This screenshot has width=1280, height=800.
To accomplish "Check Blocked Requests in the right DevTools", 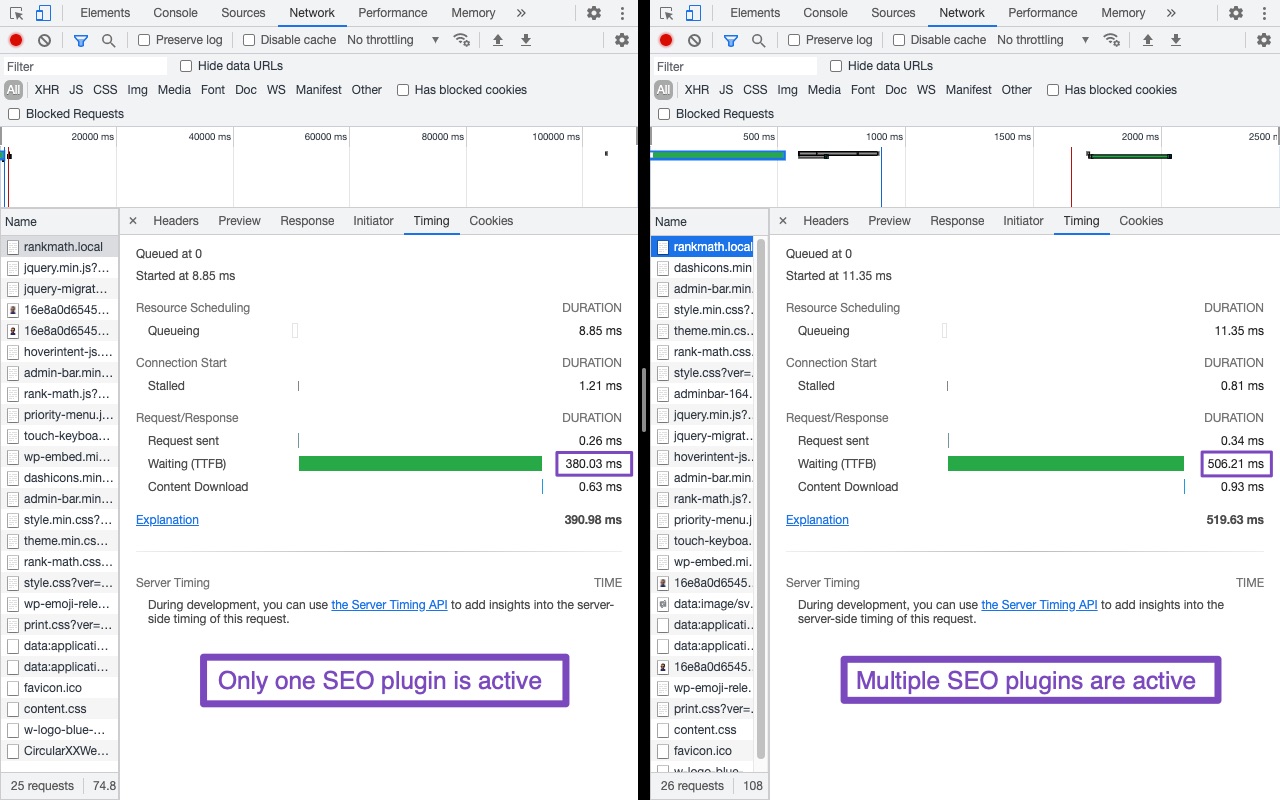I will 664,114.
